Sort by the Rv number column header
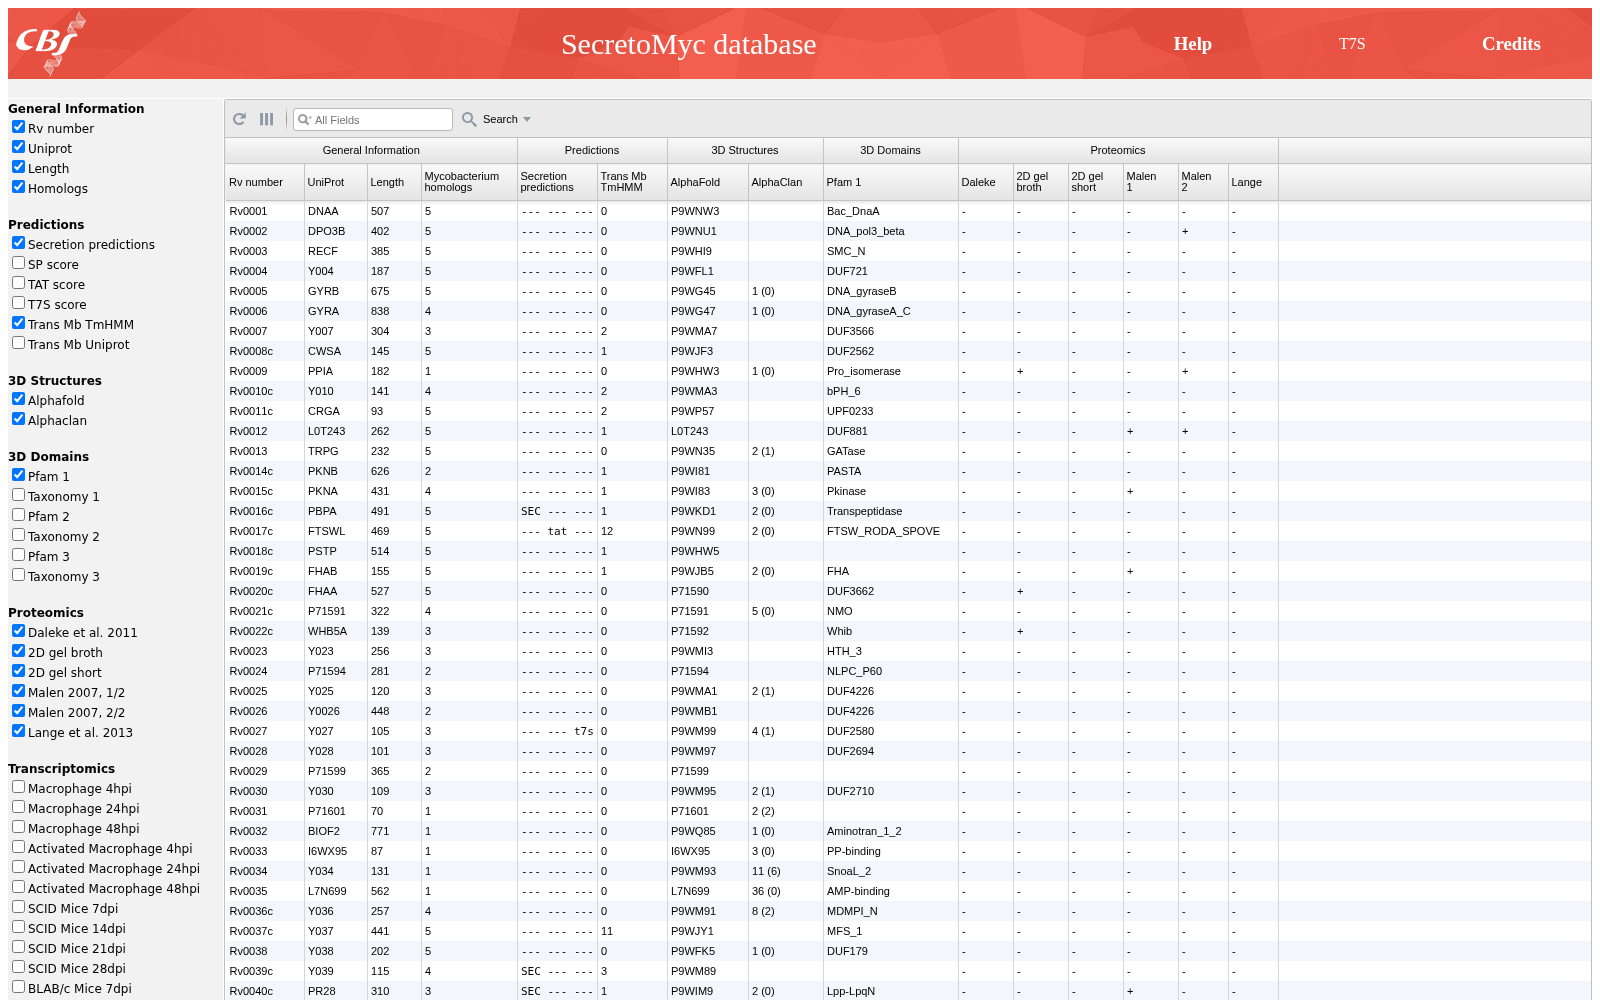The height and width of the screenshot is (1000, 1600). [264, 182]
